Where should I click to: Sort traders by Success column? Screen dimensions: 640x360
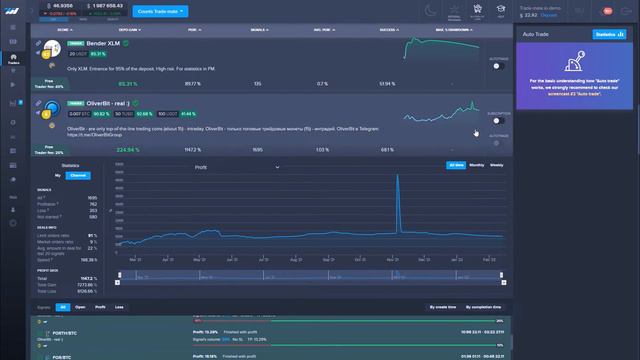pyautogui.click(x=389, y=30)
